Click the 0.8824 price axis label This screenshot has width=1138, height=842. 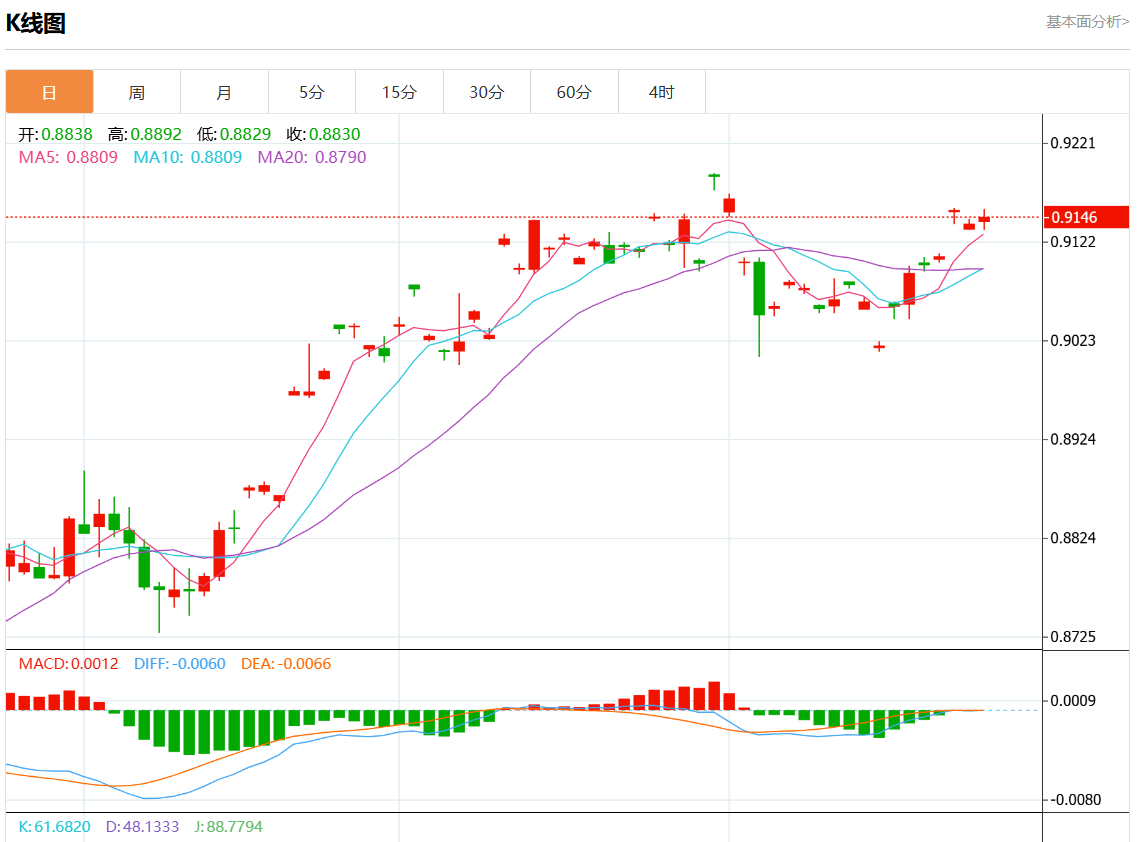click(1073, 538)
